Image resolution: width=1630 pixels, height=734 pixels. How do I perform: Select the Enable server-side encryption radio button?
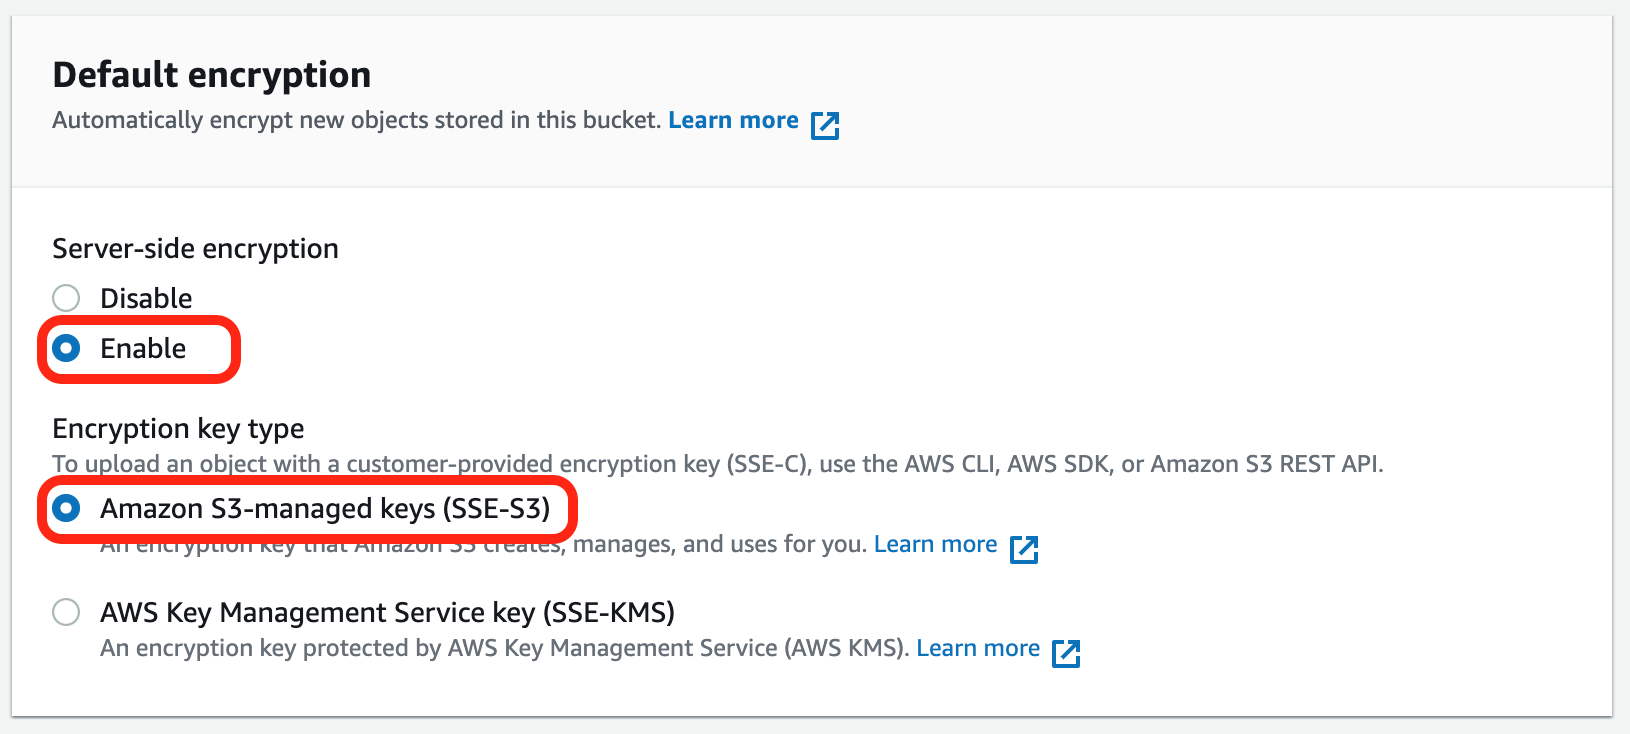coord(65,349)
